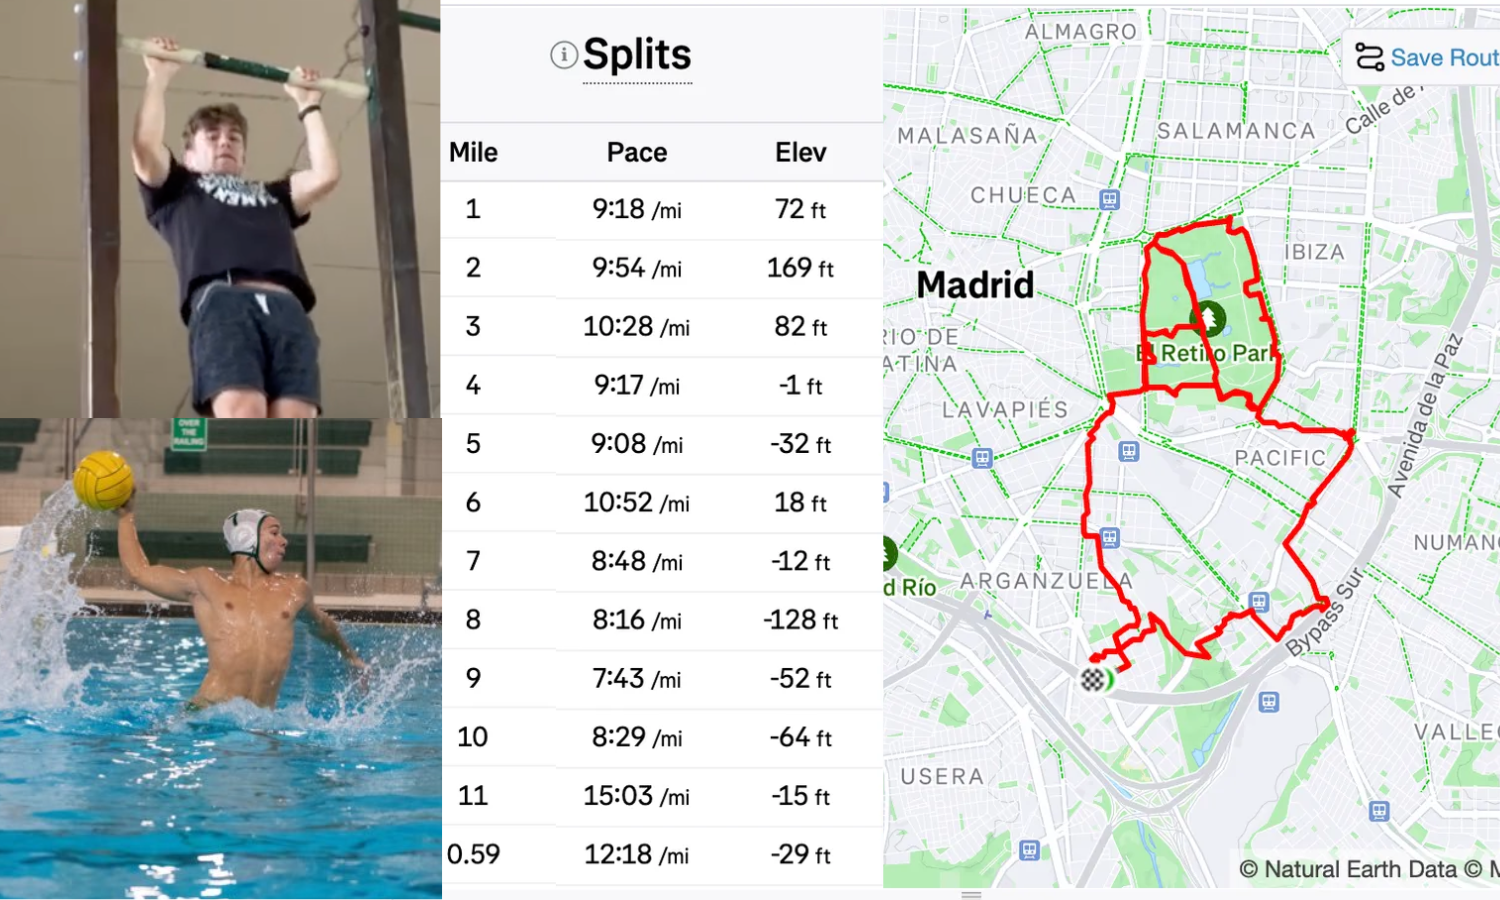Click the info icon beside Splits

[x=564, y=55]
